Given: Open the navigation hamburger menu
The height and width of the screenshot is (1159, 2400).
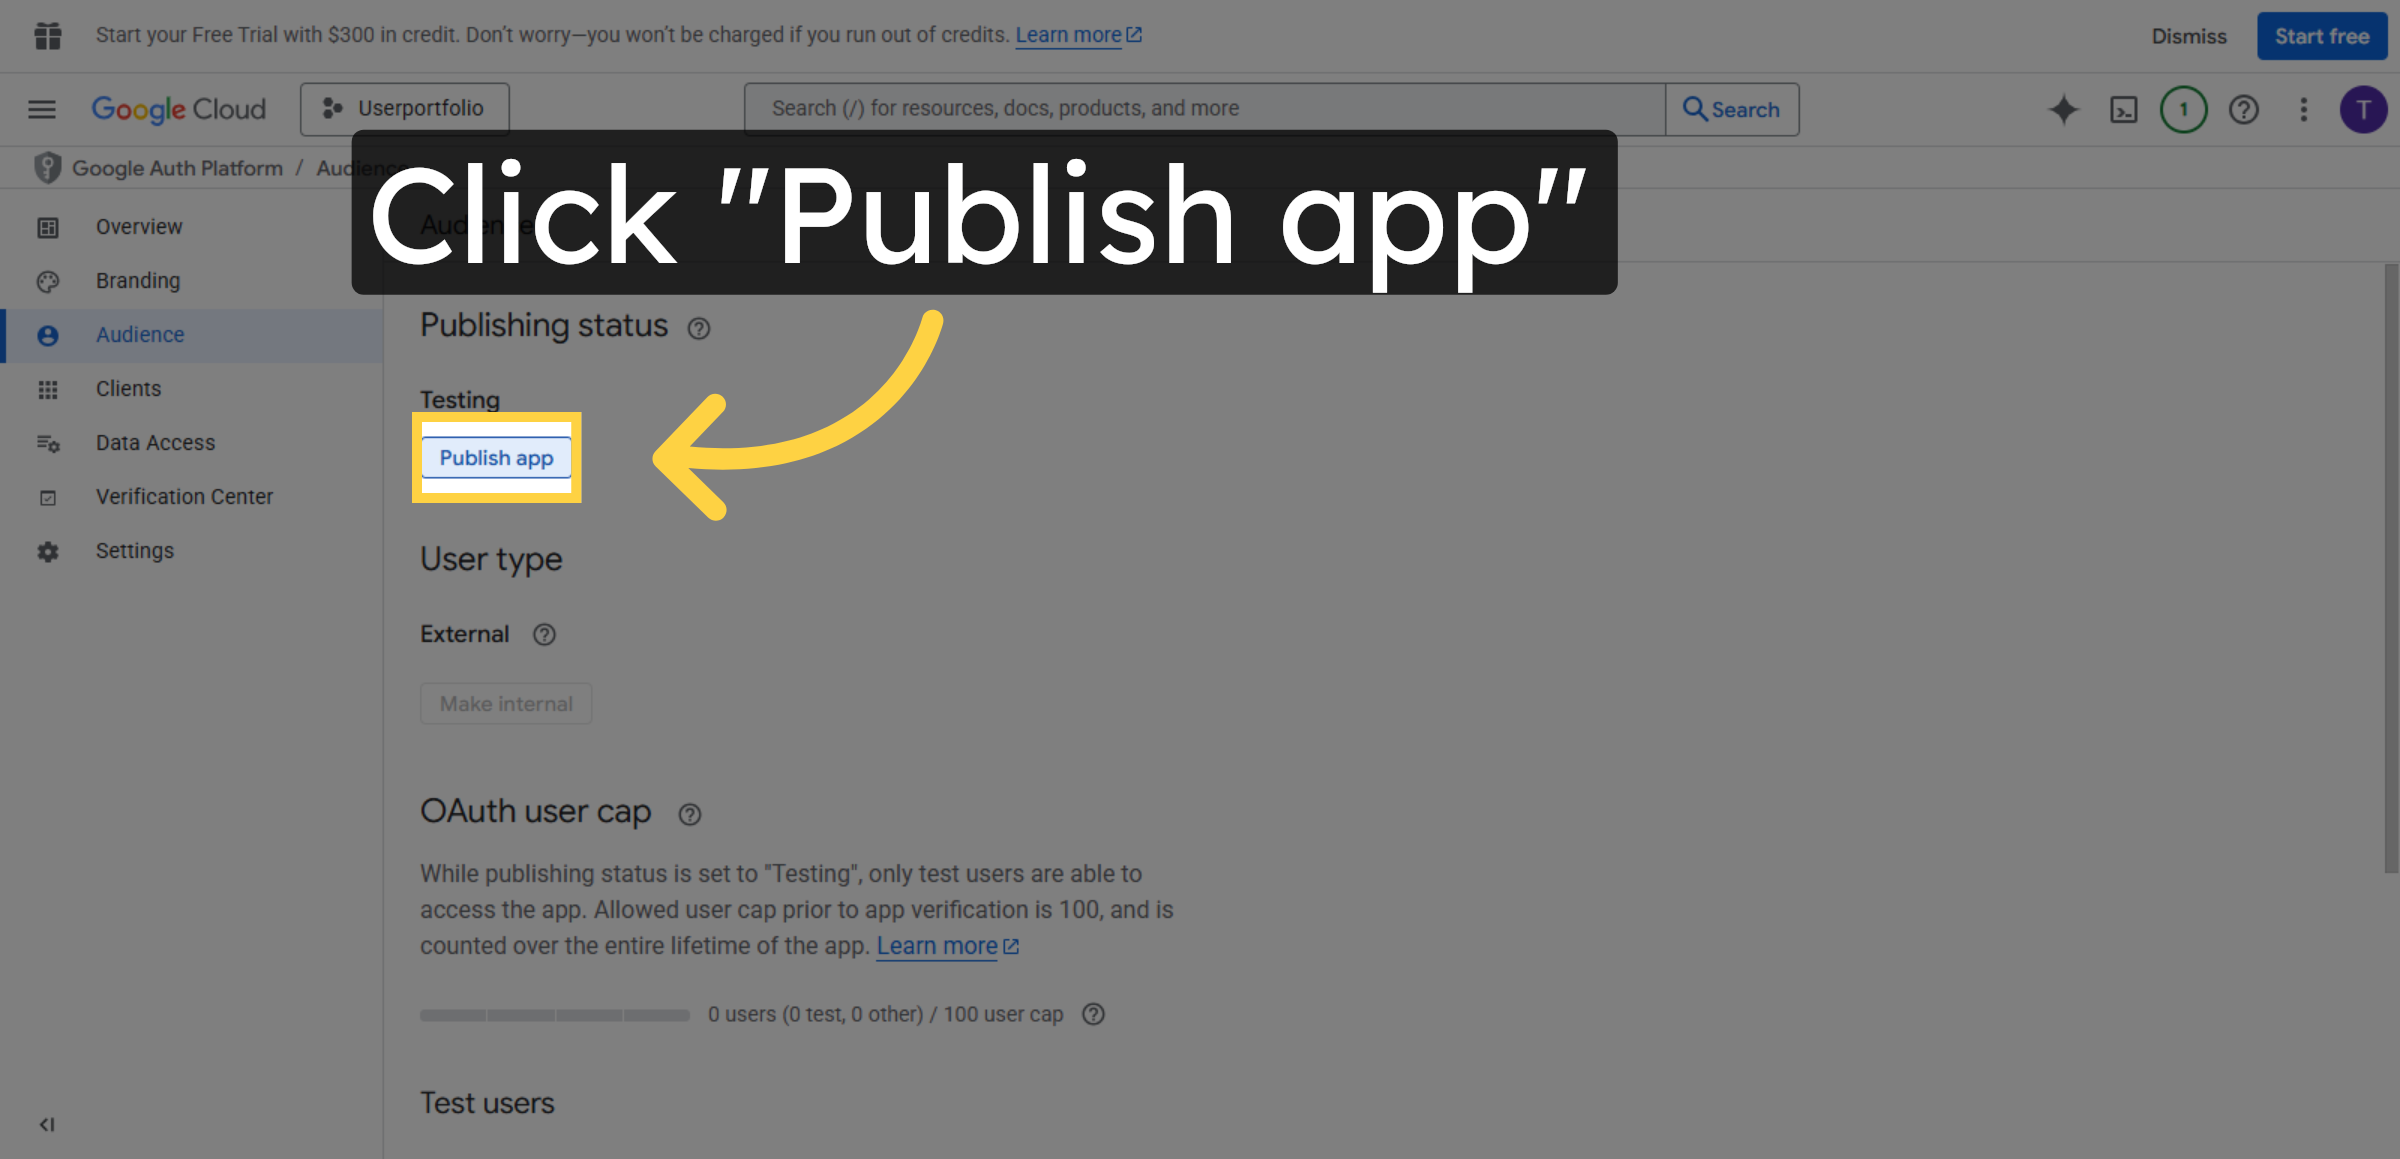Looking at the screenshot, I should point(41,109).
